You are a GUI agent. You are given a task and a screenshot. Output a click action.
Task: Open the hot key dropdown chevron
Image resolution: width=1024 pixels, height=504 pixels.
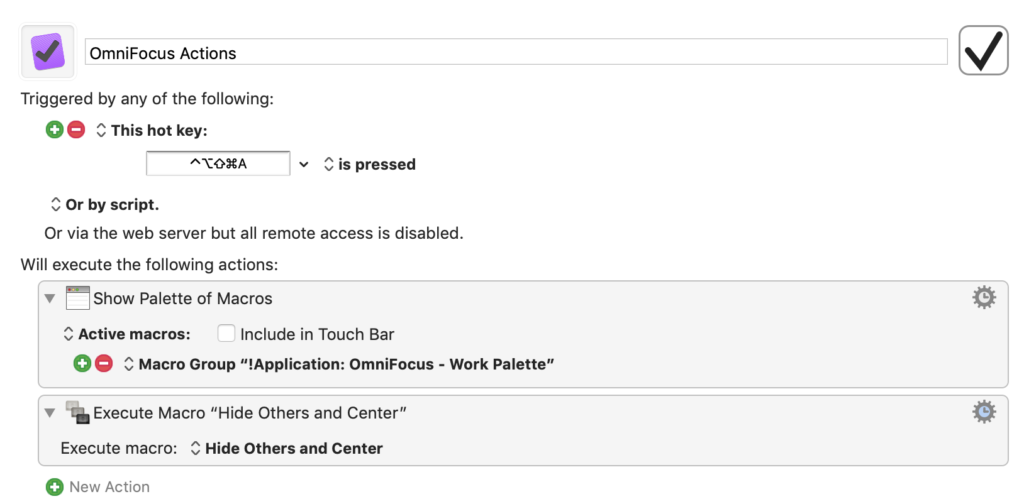click(x=304, y=164)
